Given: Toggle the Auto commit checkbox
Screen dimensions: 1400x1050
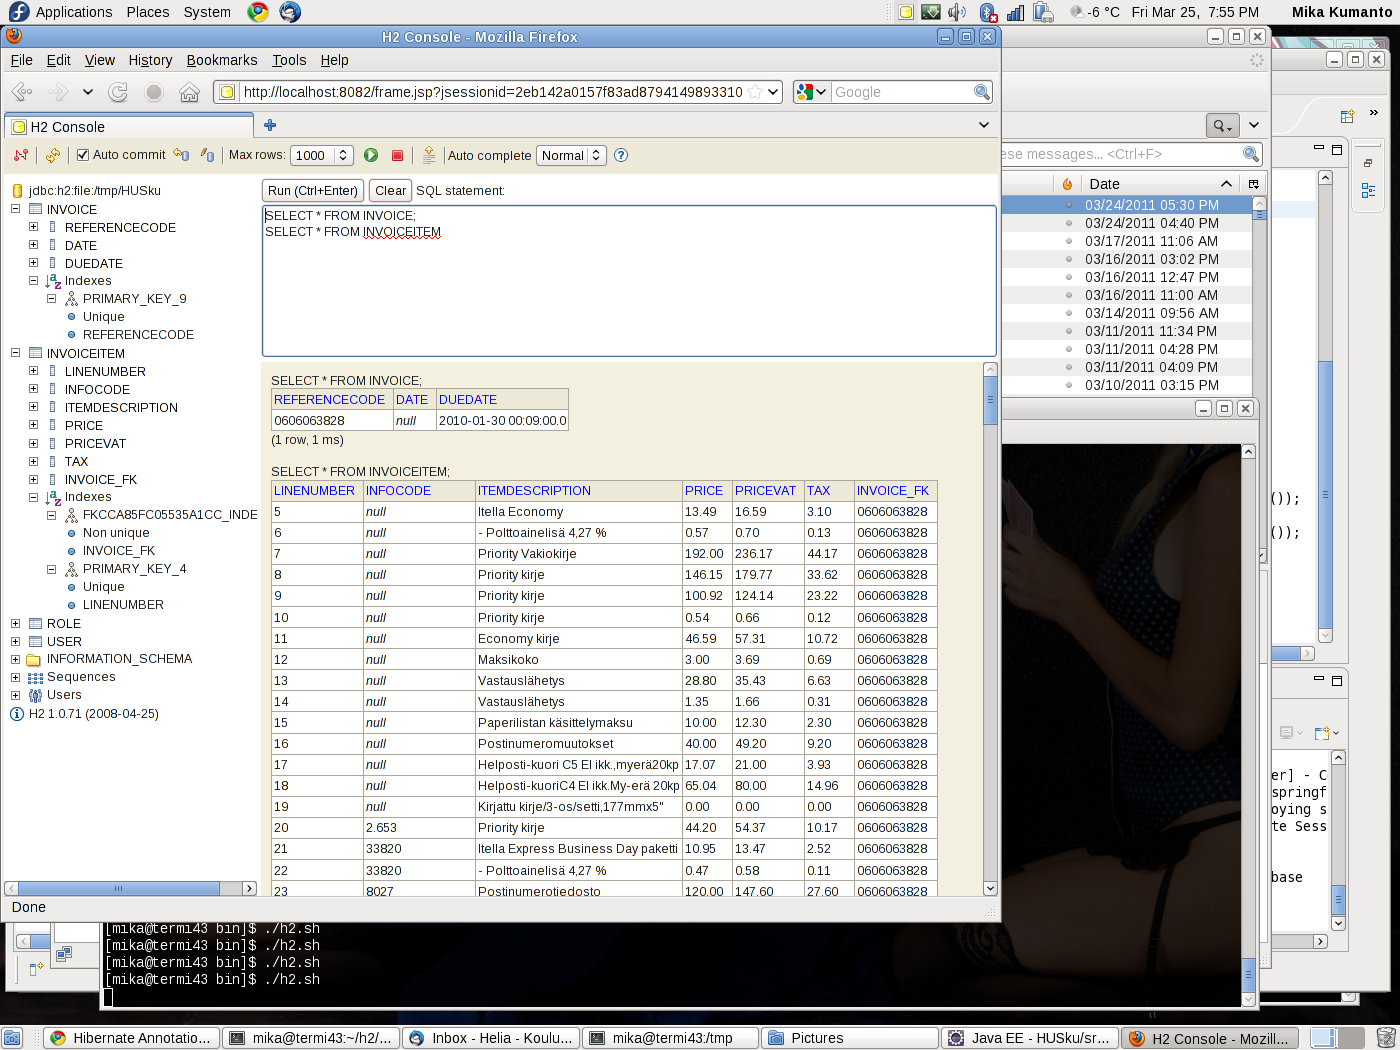Looking at the screenshot, I should [x=83, y=155].
